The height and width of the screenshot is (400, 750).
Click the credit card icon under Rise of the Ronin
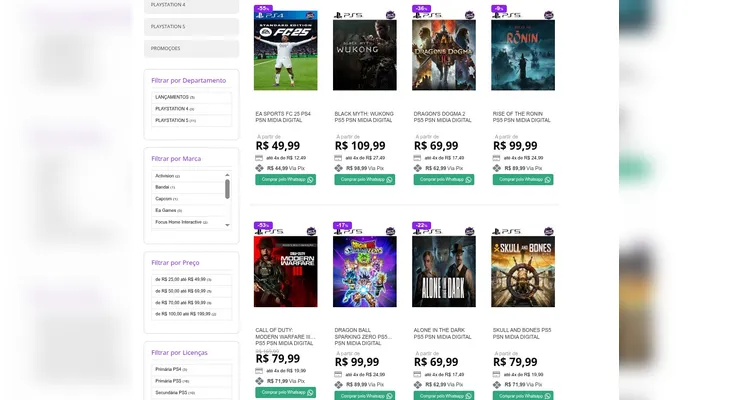tap(497, 157)
